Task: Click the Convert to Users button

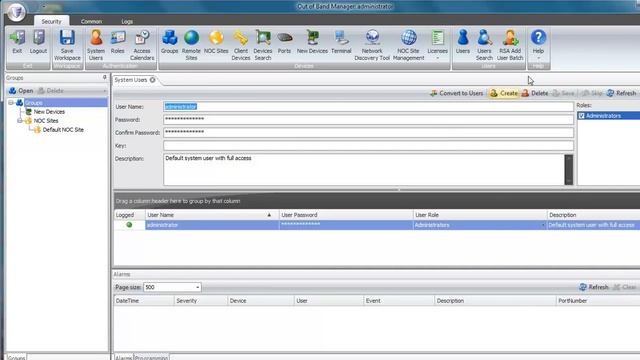Action: (x=456, y=93)
